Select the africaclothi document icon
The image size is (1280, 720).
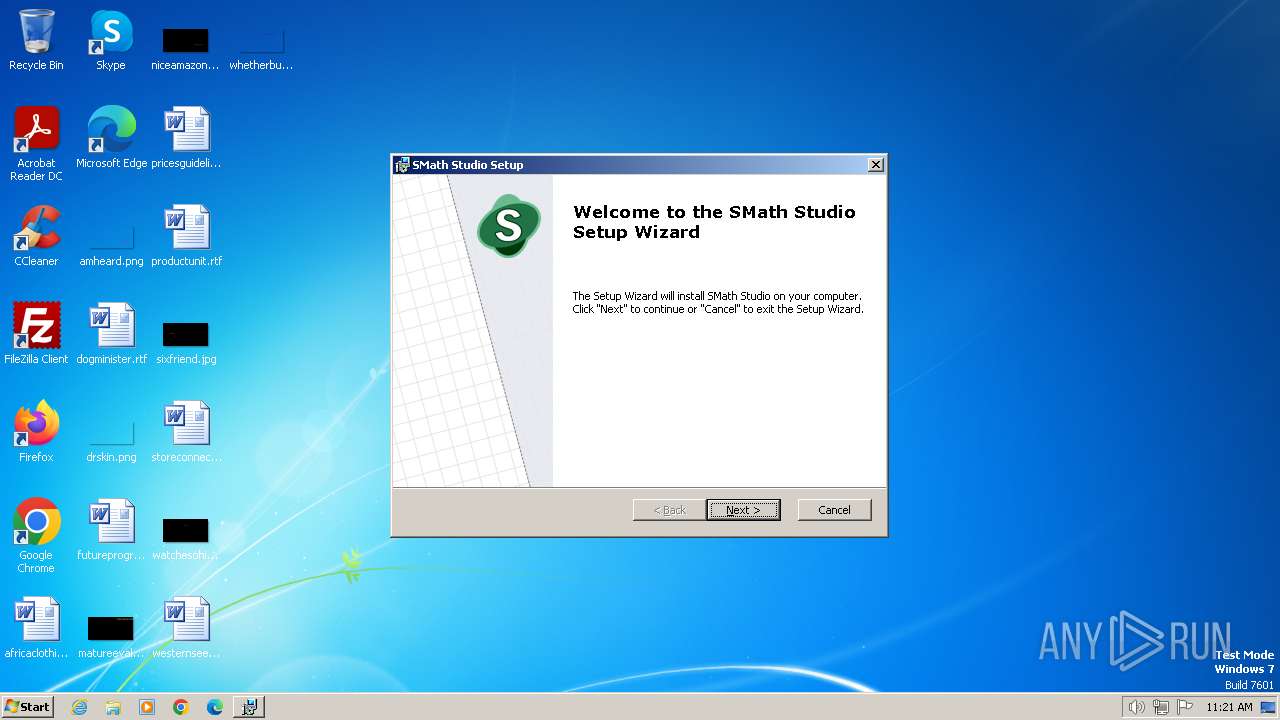[x=36, y=628]
